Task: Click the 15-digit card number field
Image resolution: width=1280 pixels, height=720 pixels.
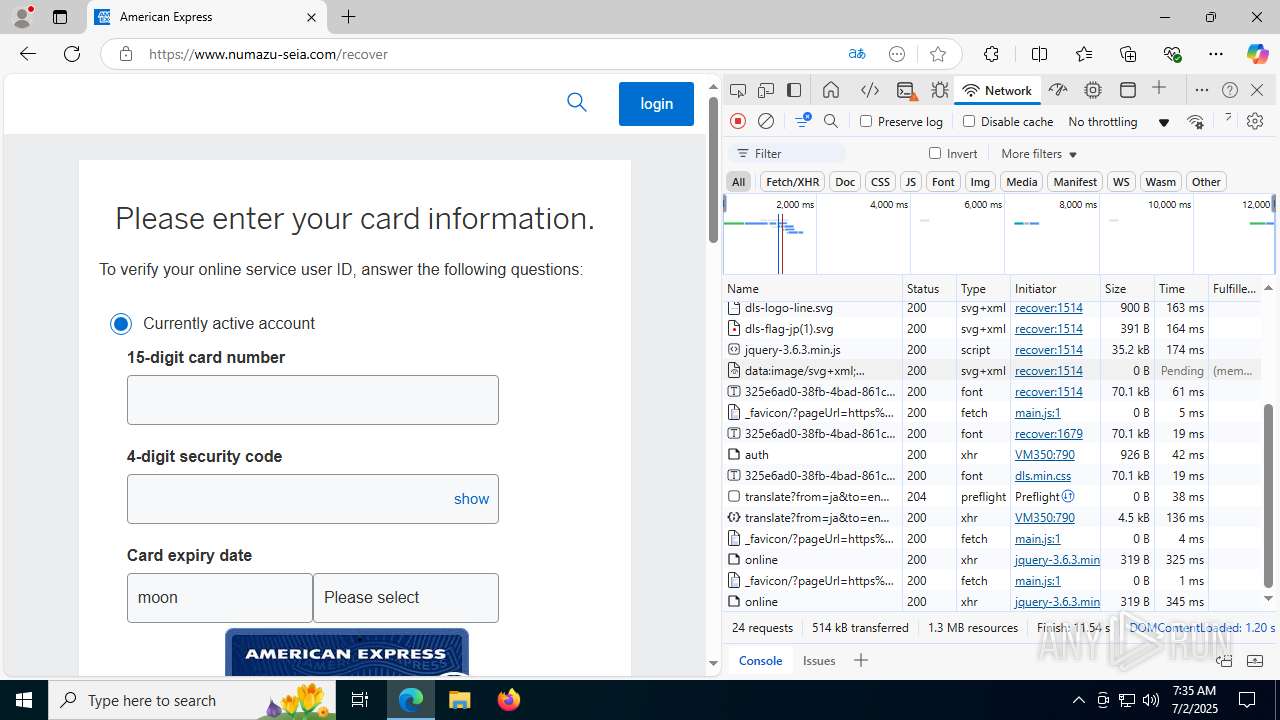Action: coord(312,400)
